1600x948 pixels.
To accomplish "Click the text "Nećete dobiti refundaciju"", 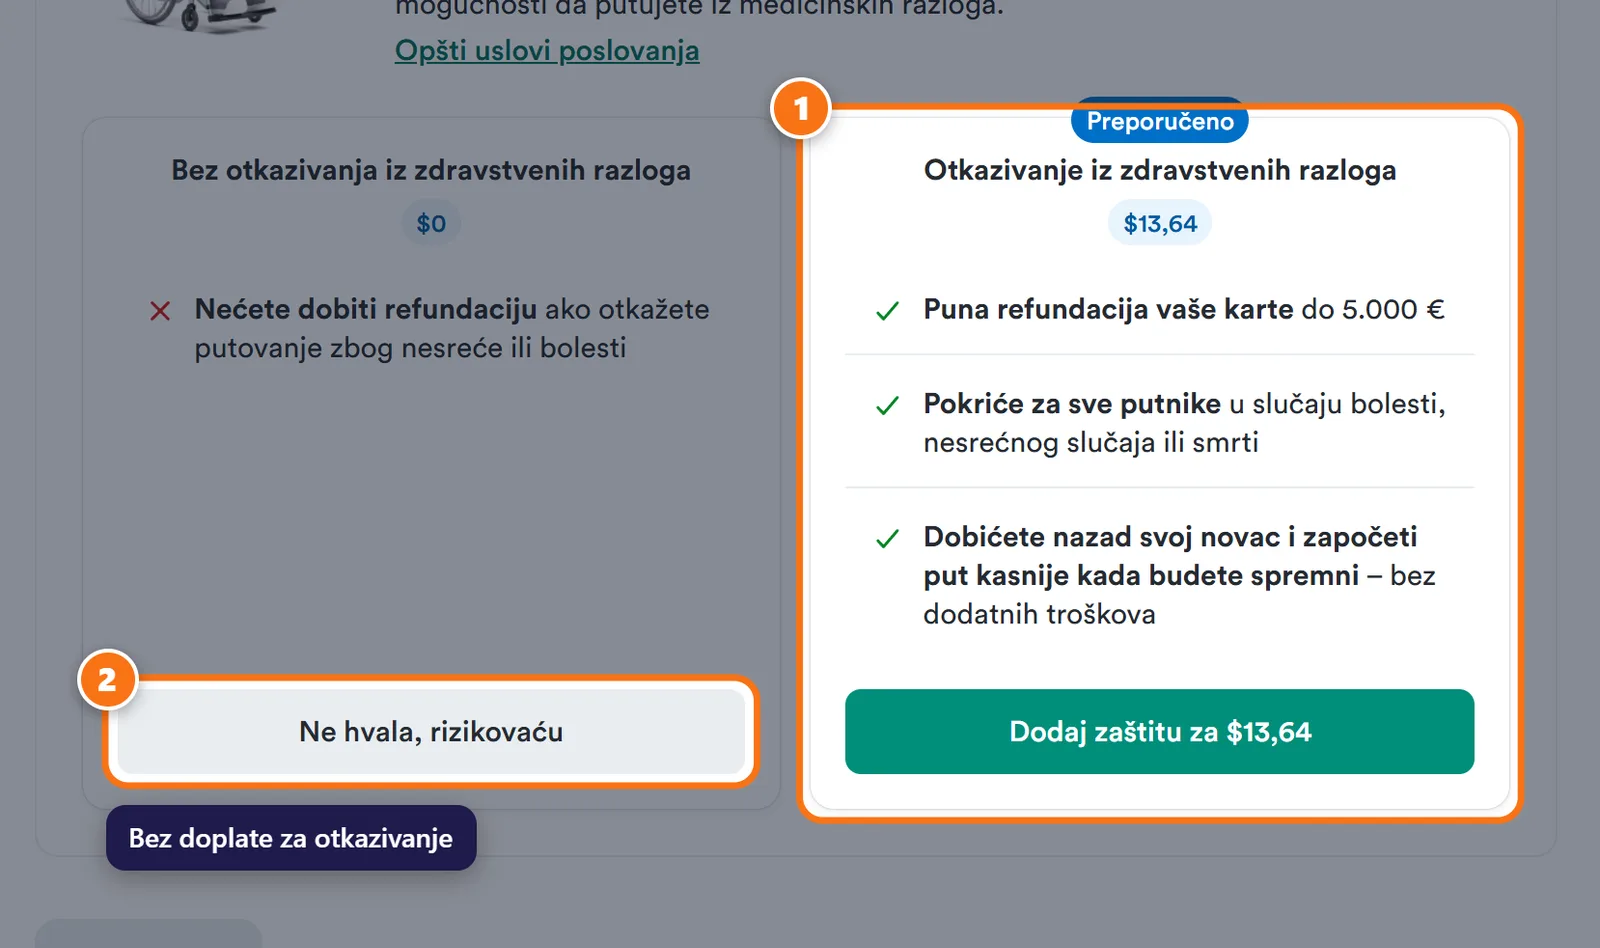I will (366, 309).
